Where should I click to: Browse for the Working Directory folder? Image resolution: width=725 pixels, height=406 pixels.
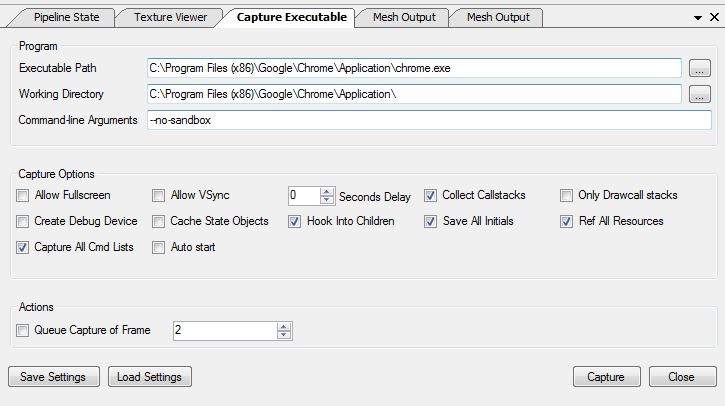tap(699, 94)
